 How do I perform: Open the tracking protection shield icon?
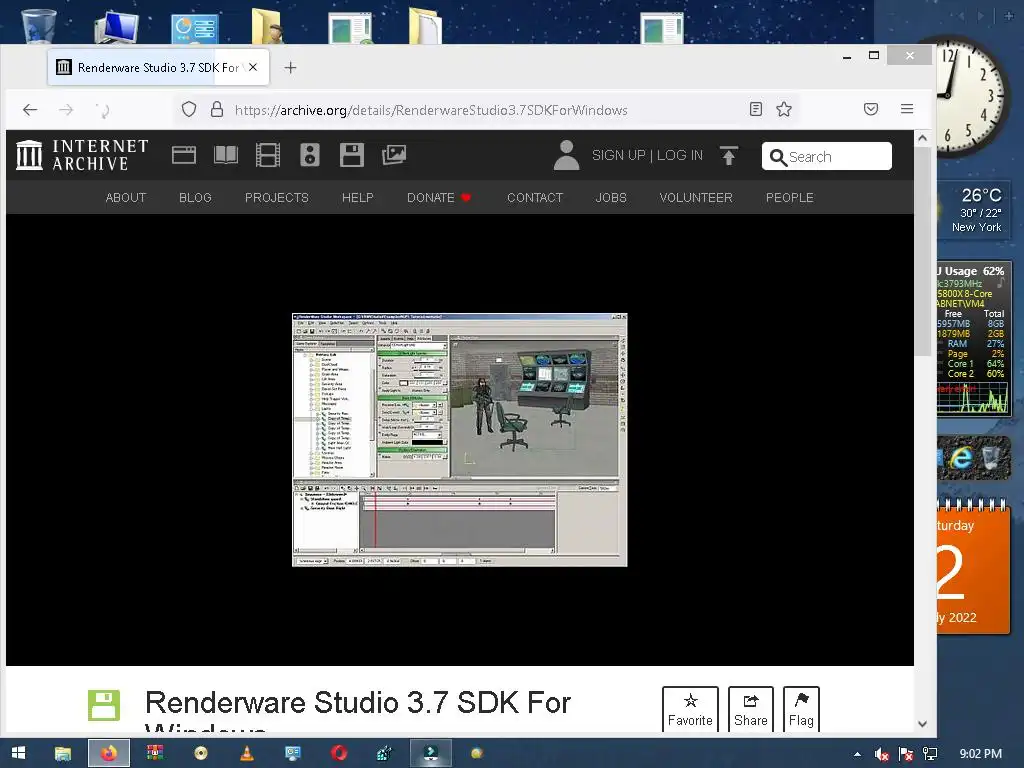[x=189, y=109]
